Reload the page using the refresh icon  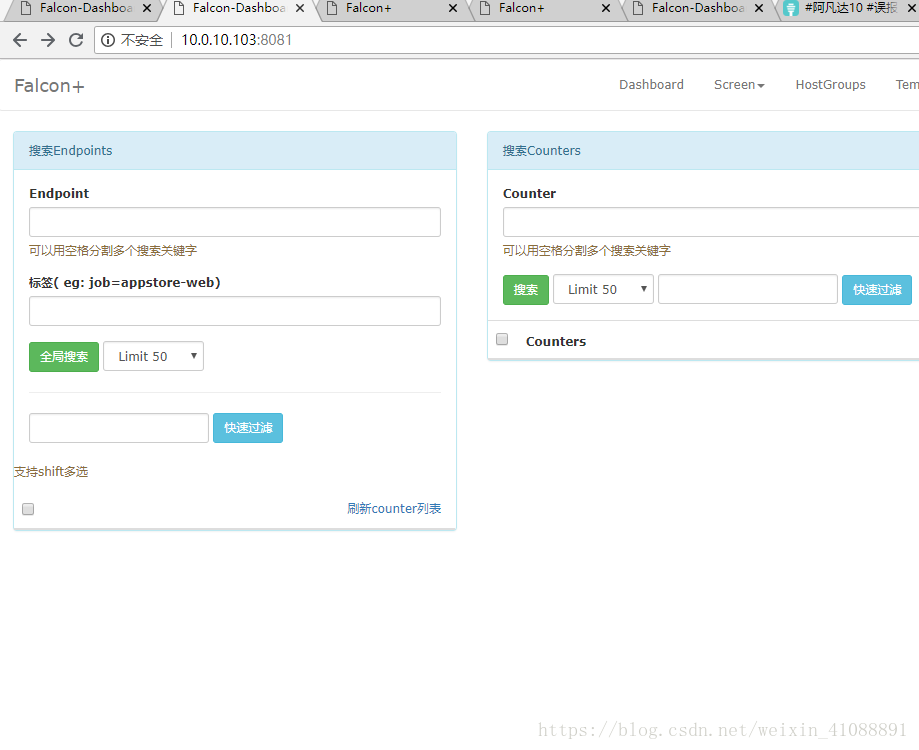(76, 40)
